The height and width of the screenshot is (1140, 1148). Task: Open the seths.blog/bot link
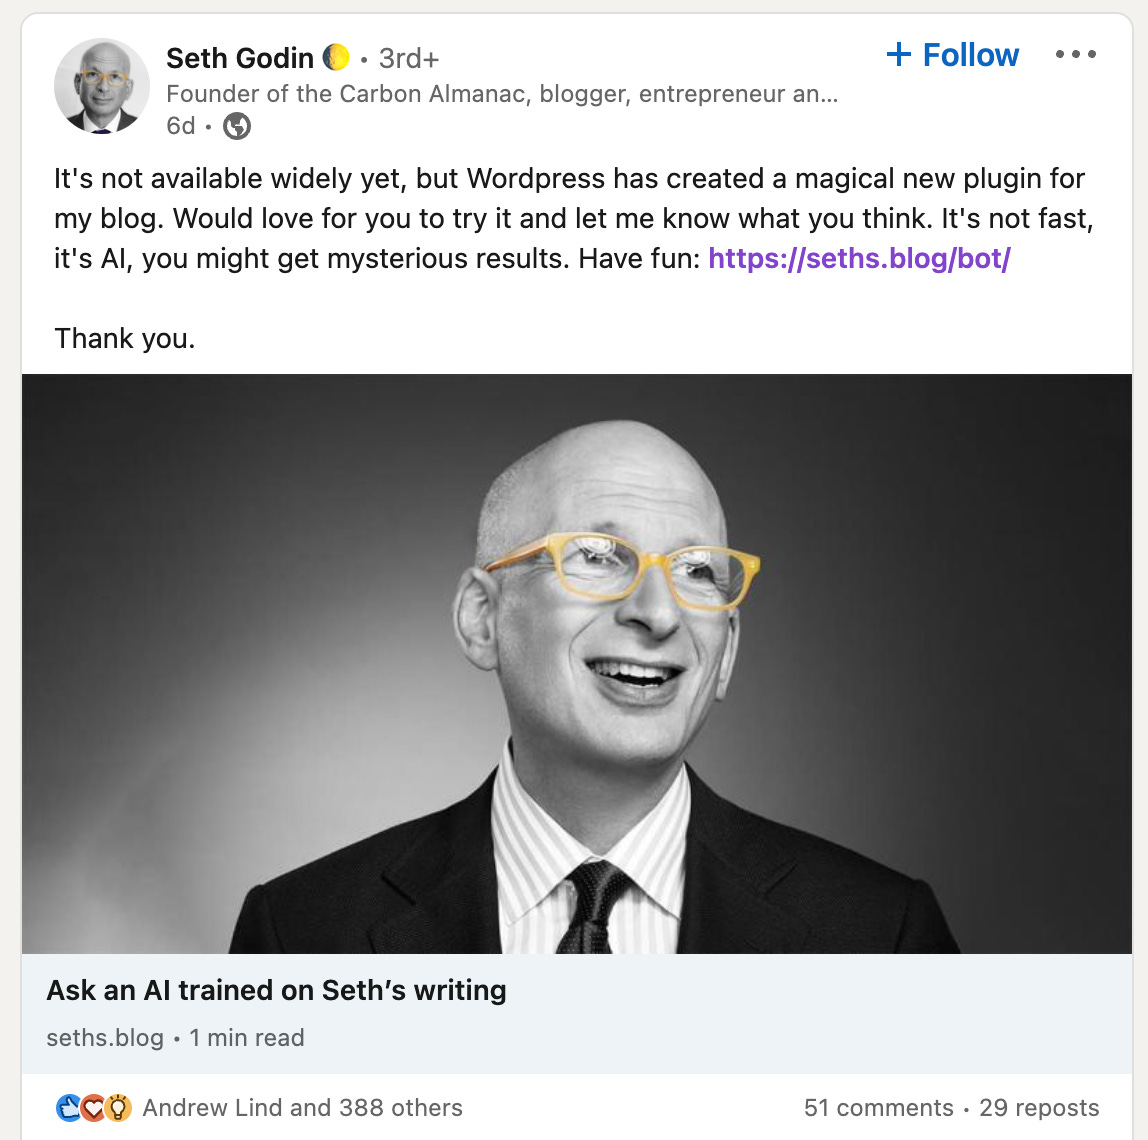point(859,258)
